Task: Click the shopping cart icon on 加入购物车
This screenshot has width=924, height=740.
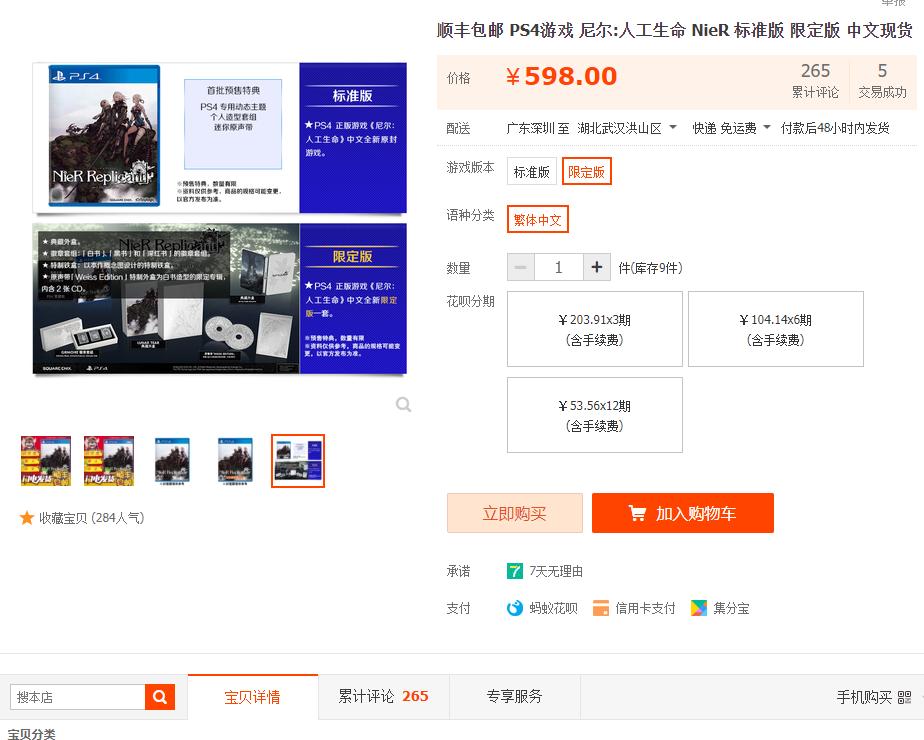Action: pos(637,513)
